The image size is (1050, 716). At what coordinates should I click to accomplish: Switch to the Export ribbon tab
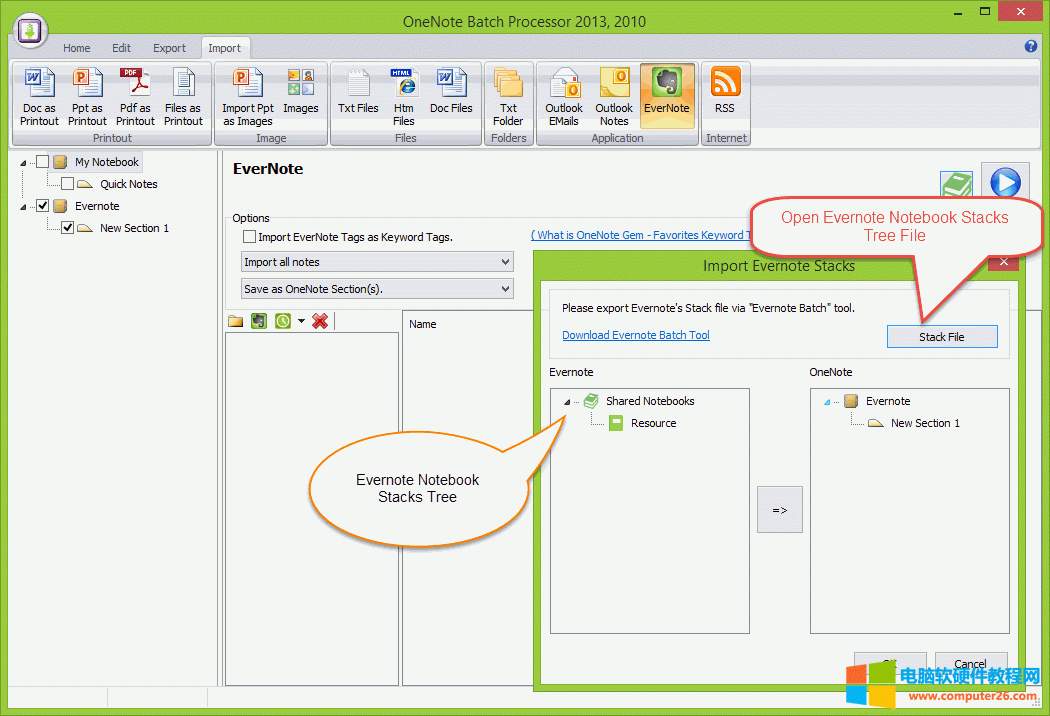[169, 47]
